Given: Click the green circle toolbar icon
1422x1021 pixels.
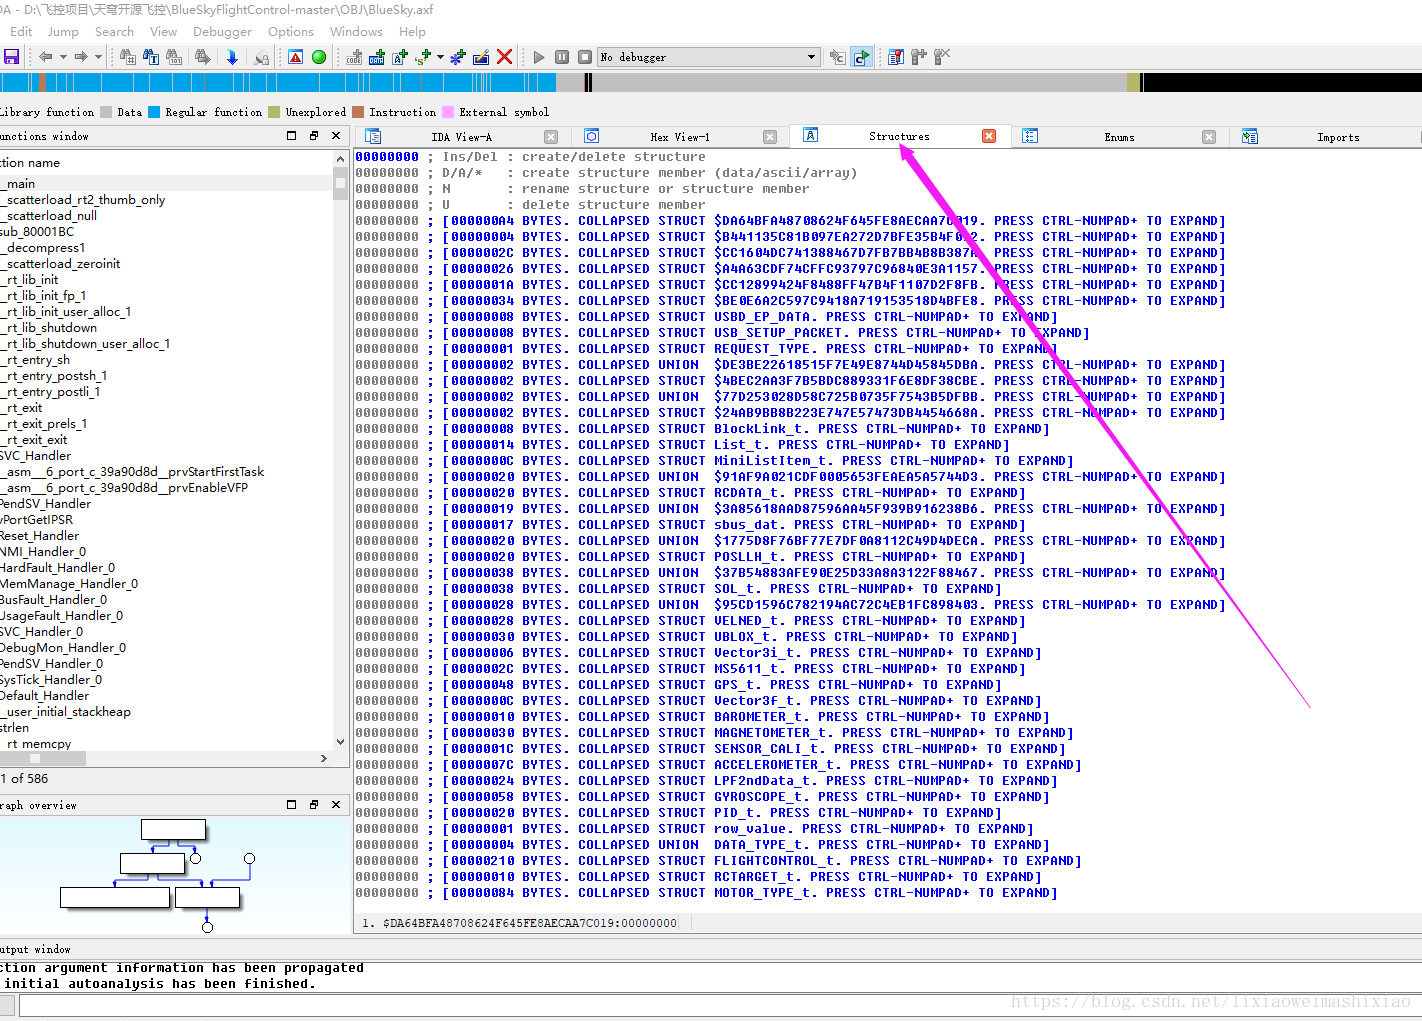Looking at the screenshot, I should (x=319, y=57).
